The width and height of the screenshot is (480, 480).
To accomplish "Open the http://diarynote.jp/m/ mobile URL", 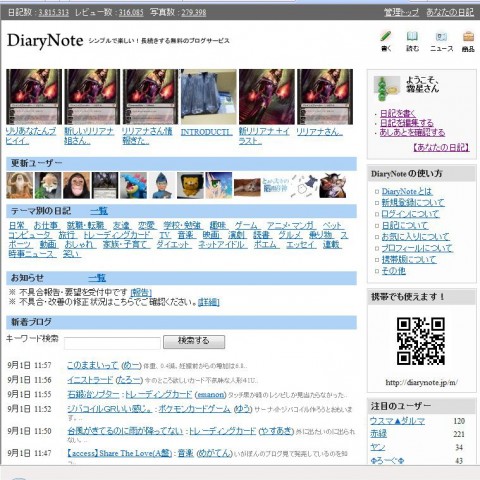I will pyautogui.click(x=421, y=382).
